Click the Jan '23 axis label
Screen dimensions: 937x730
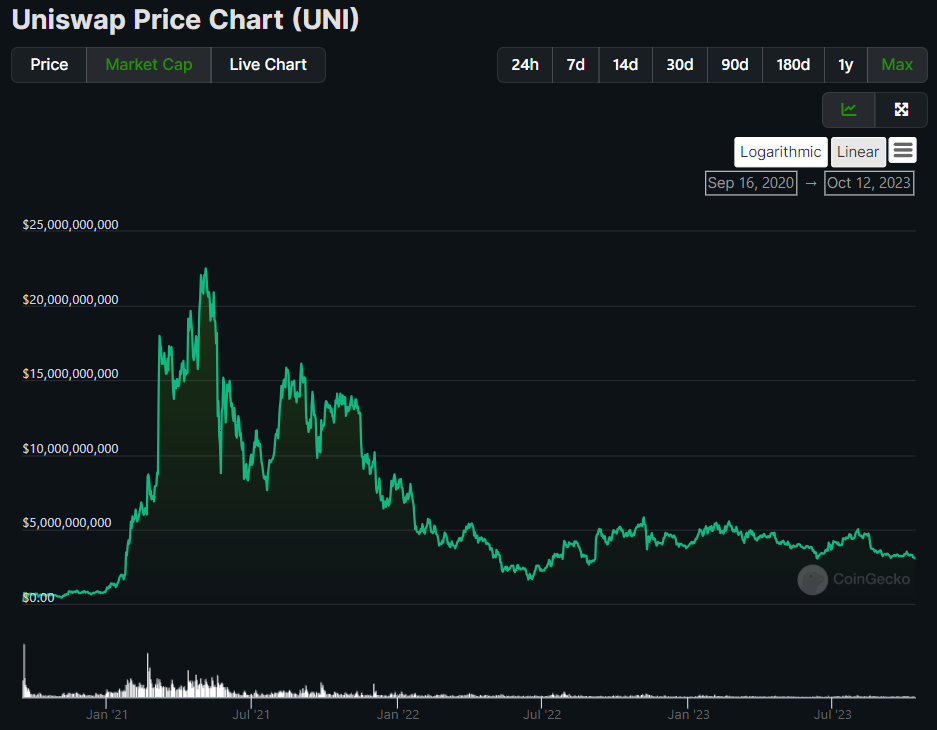[x=688, y=714]
